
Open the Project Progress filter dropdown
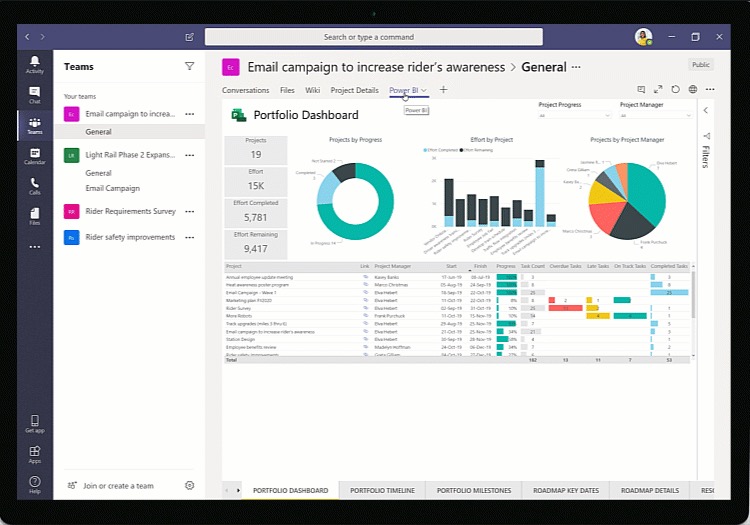click(x=574, y=116)
